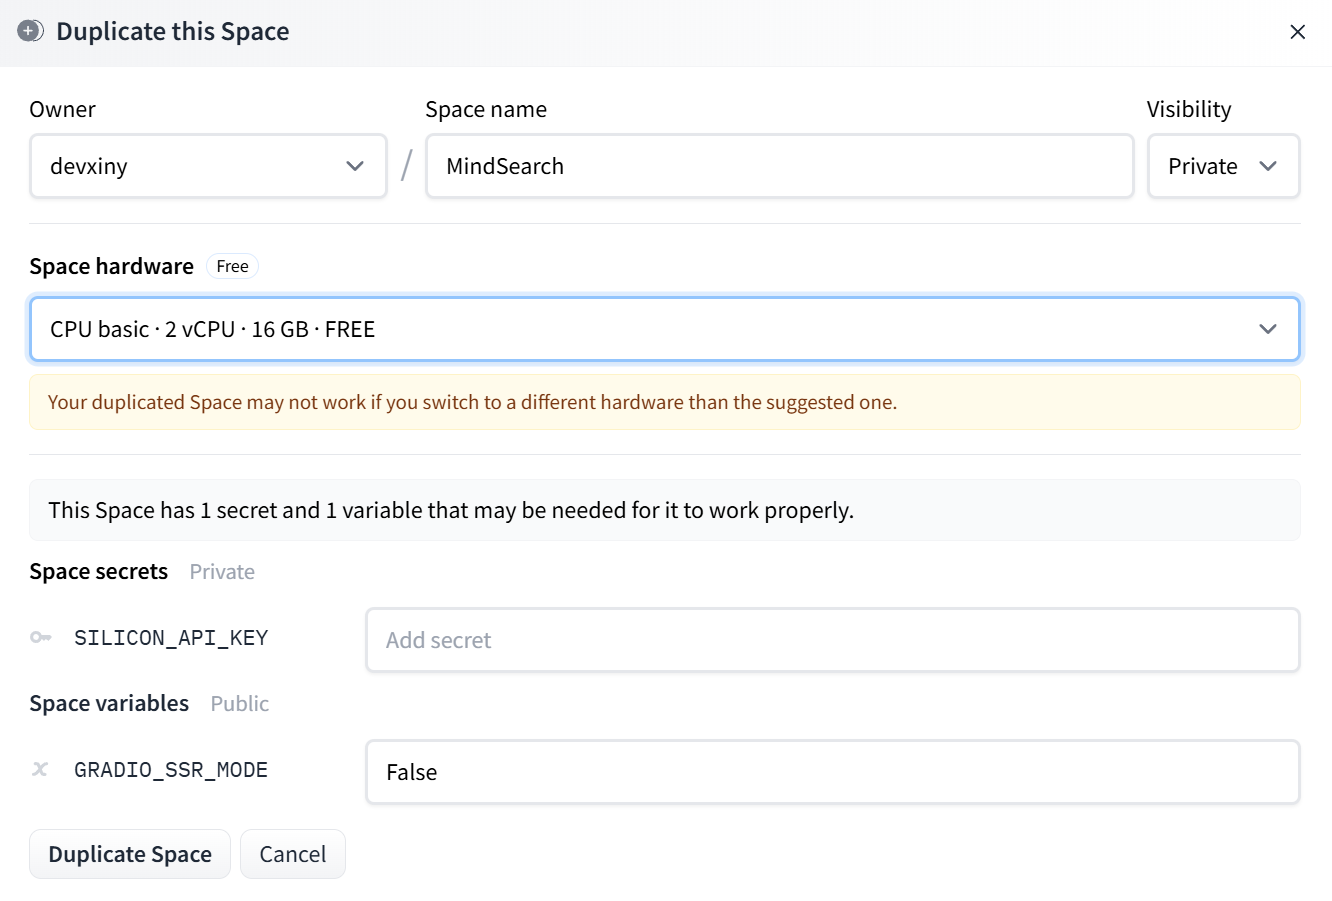Viewport: 1332px width, 901px height.
Task: Click the Add secret input field
Action: tap(833, 640)
